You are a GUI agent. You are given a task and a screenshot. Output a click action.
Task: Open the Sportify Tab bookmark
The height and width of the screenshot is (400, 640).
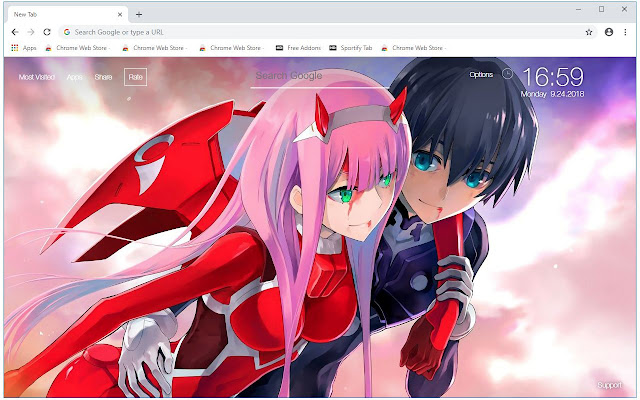pyautogui.click(x=351, y=48)
